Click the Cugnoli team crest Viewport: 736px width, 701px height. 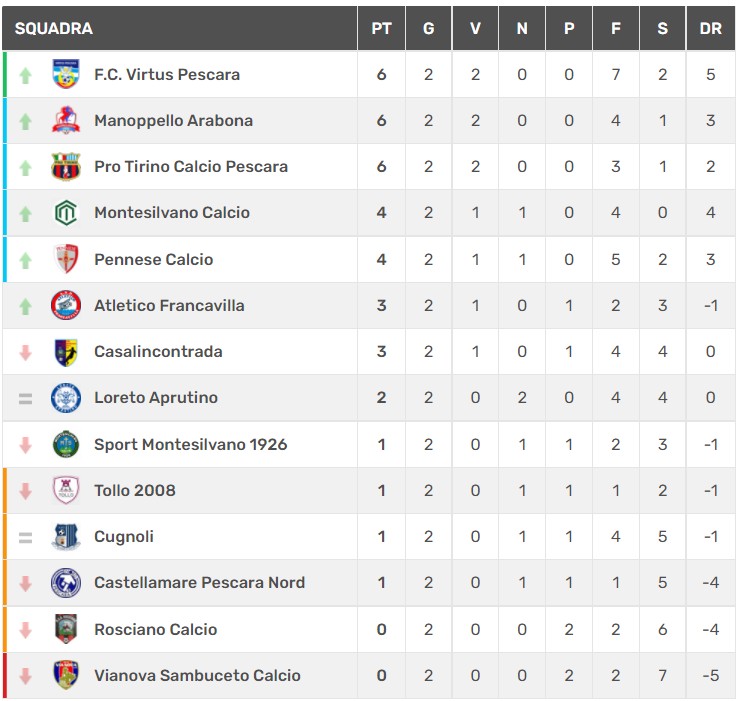point(66,536)
